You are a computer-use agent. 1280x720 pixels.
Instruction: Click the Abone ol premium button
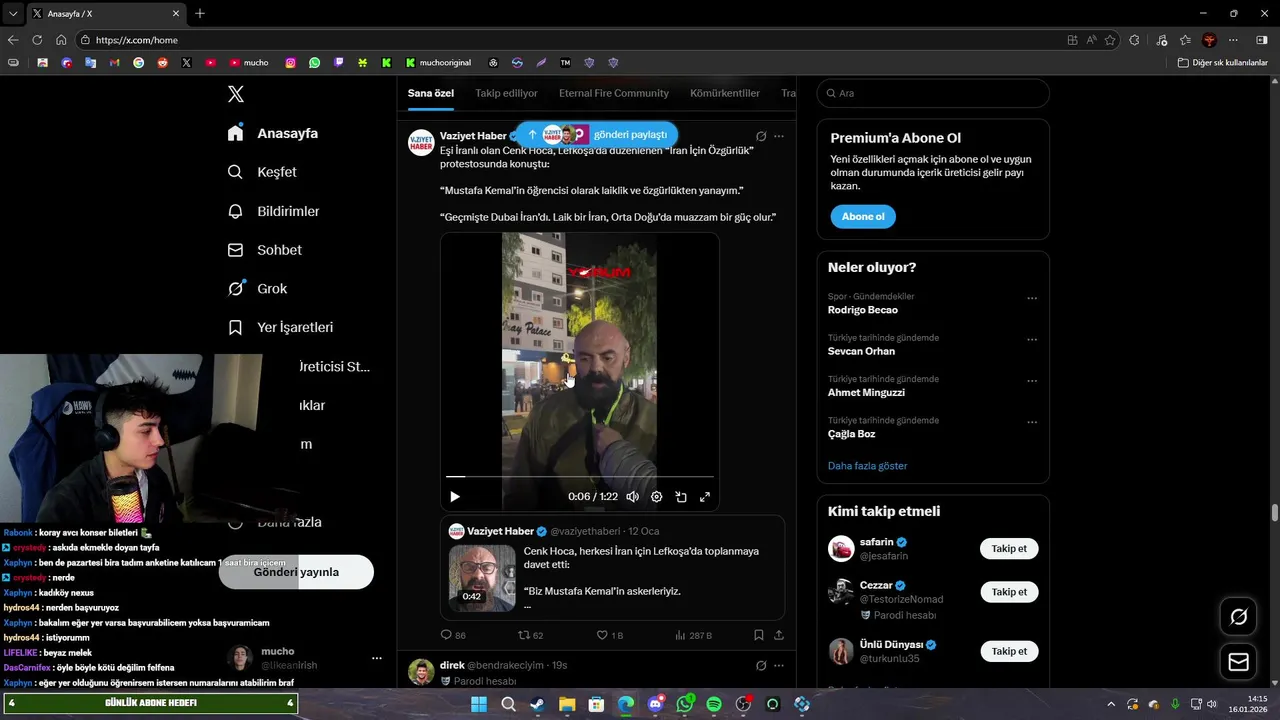point(863,216)
